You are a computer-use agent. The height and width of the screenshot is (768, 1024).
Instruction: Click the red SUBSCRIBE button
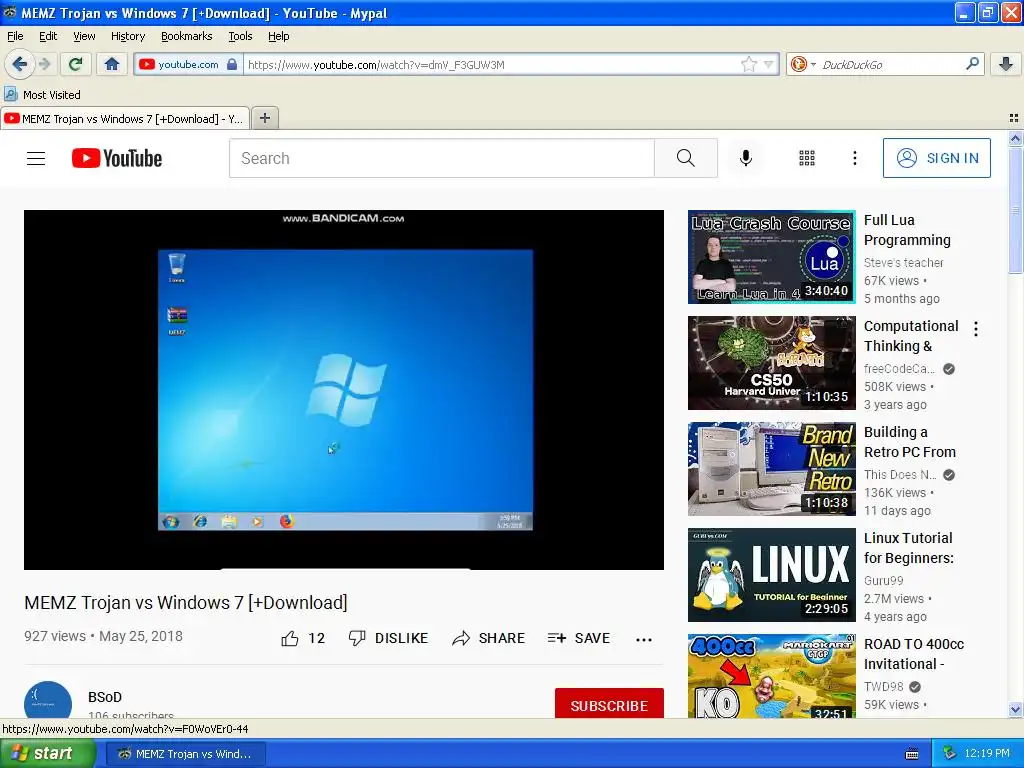tap(609, 703)
